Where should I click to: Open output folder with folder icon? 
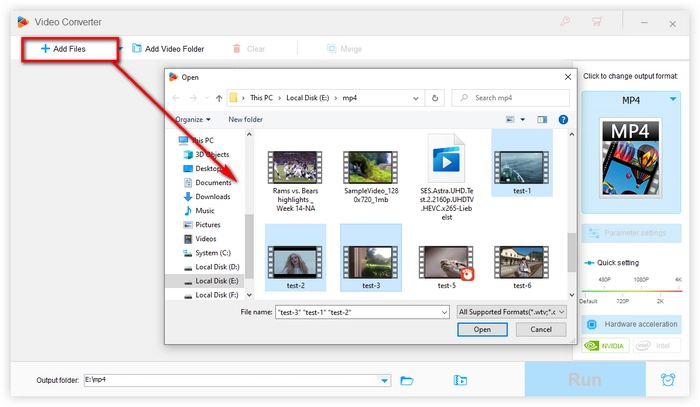tap(407, 380)
